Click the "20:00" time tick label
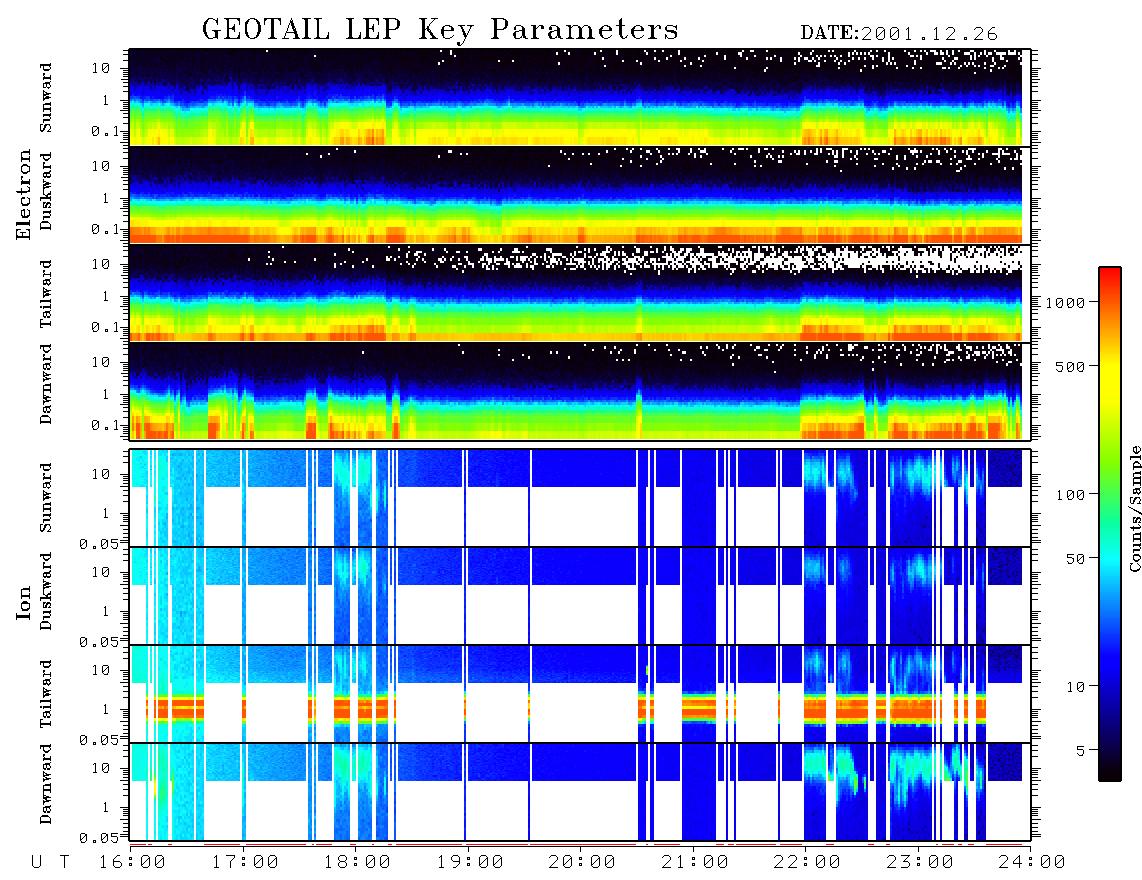Screen dimensions: 1142x880 [582, 863]
